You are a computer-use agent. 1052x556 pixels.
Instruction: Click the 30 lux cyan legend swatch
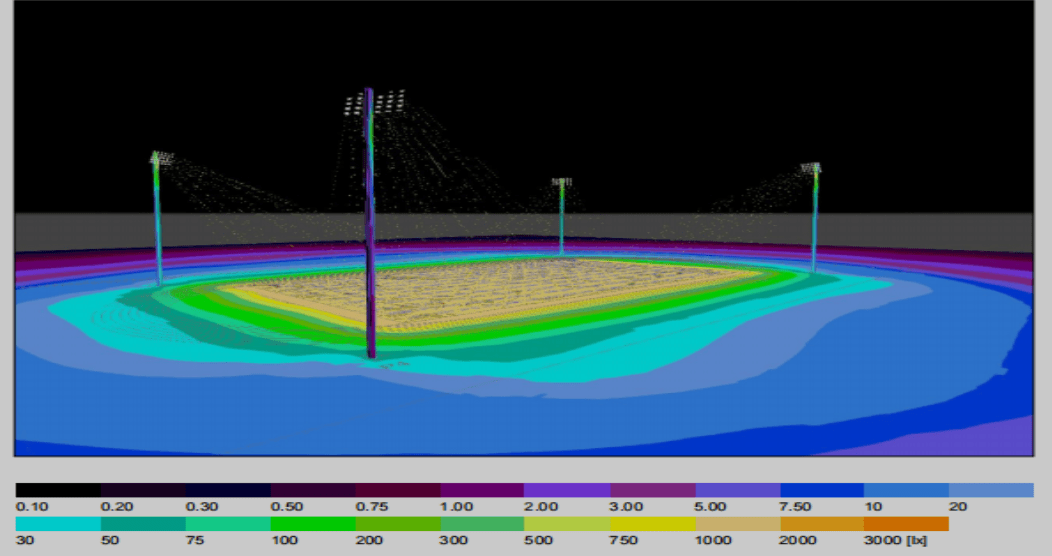point(58,523)
